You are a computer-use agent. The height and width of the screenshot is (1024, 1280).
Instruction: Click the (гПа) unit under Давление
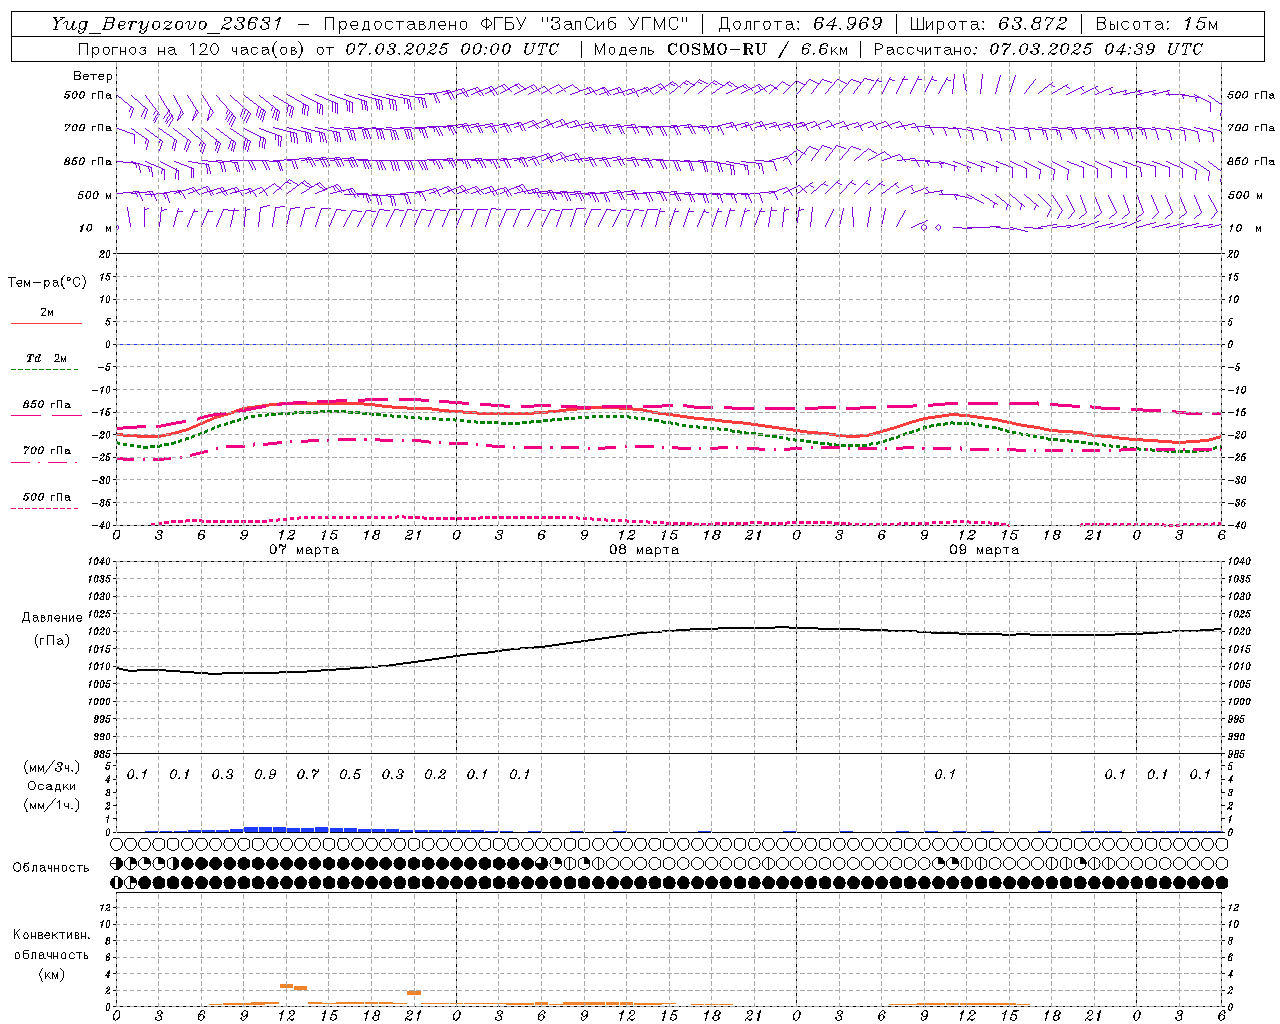[52, 640]
